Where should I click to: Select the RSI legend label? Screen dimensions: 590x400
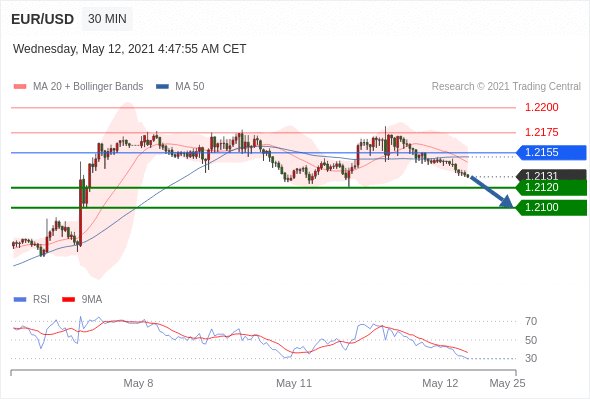41,300
